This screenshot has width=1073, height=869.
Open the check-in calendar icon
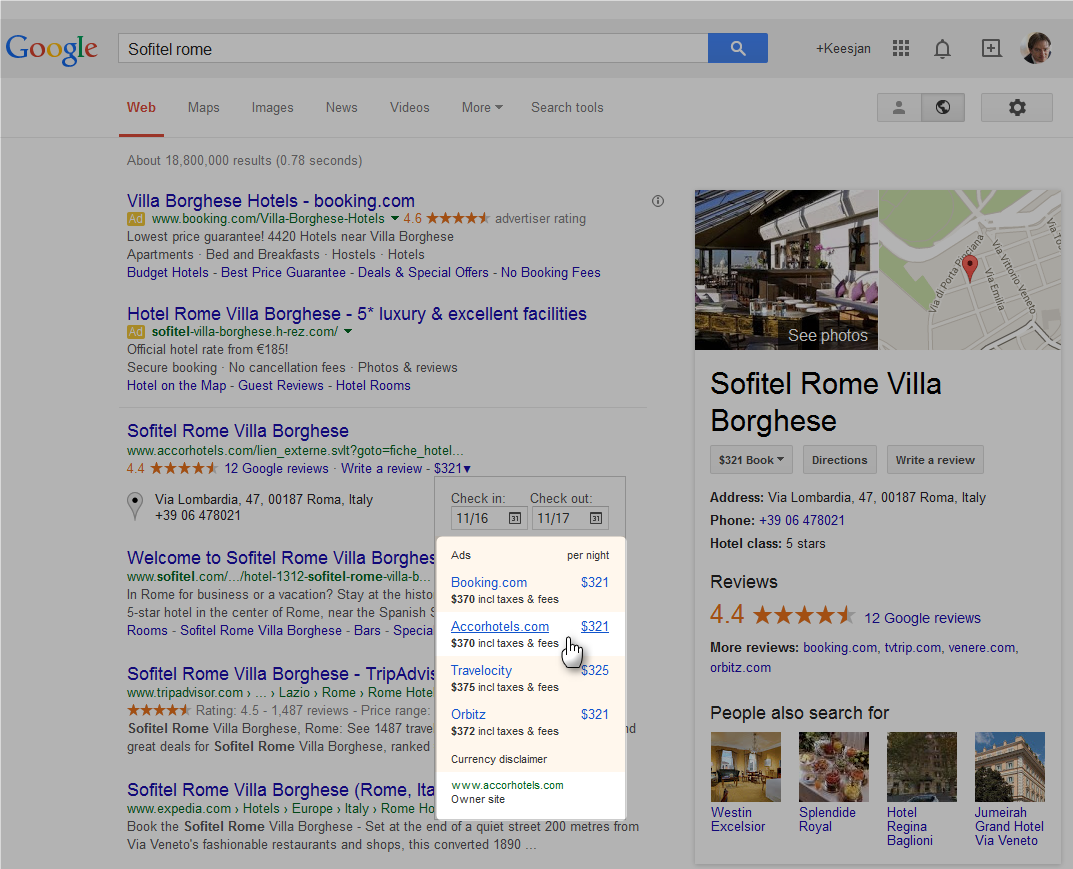[515, 519]
